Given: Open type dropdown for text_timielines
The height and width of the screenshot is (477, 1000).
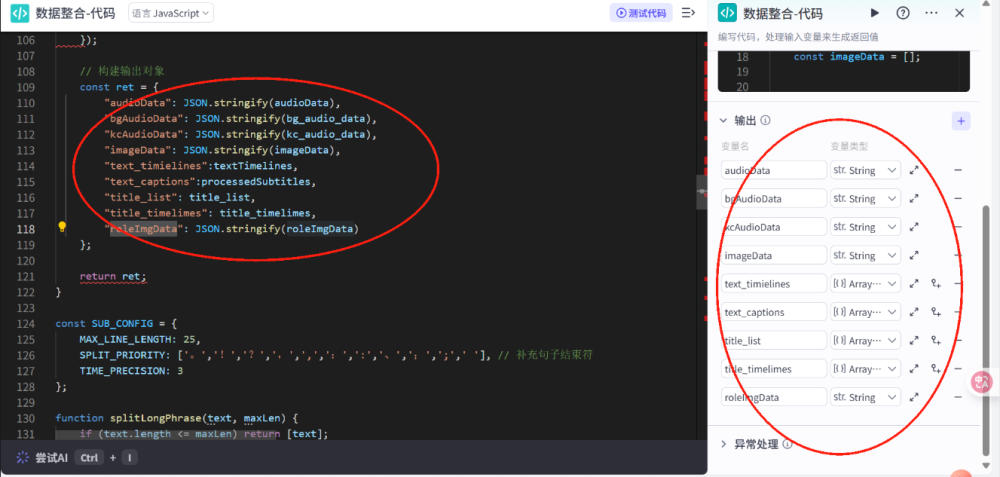Looking at the screenshot, I should [865, 284].
